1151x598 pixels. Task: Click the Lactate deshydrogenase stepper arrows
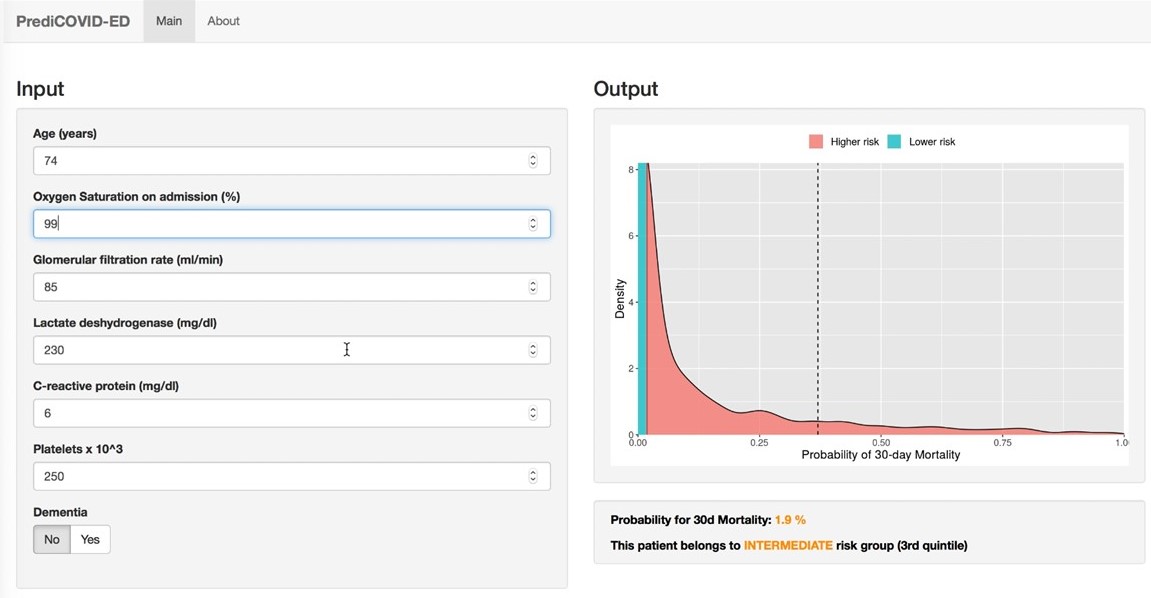click(533, 350)
